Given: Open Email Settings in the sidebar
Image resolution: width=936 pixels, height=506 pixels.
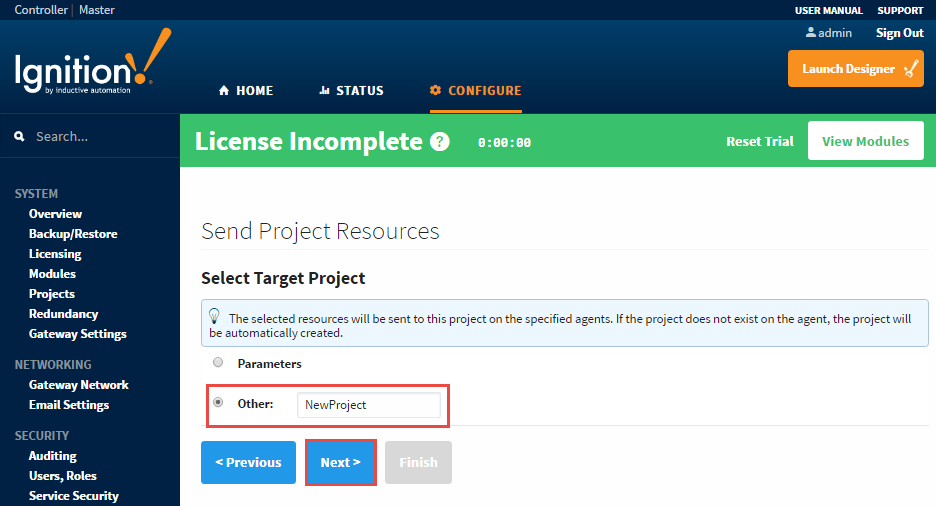Looking at the screenshot, I should pyautogui.click(x=69, y=405).
